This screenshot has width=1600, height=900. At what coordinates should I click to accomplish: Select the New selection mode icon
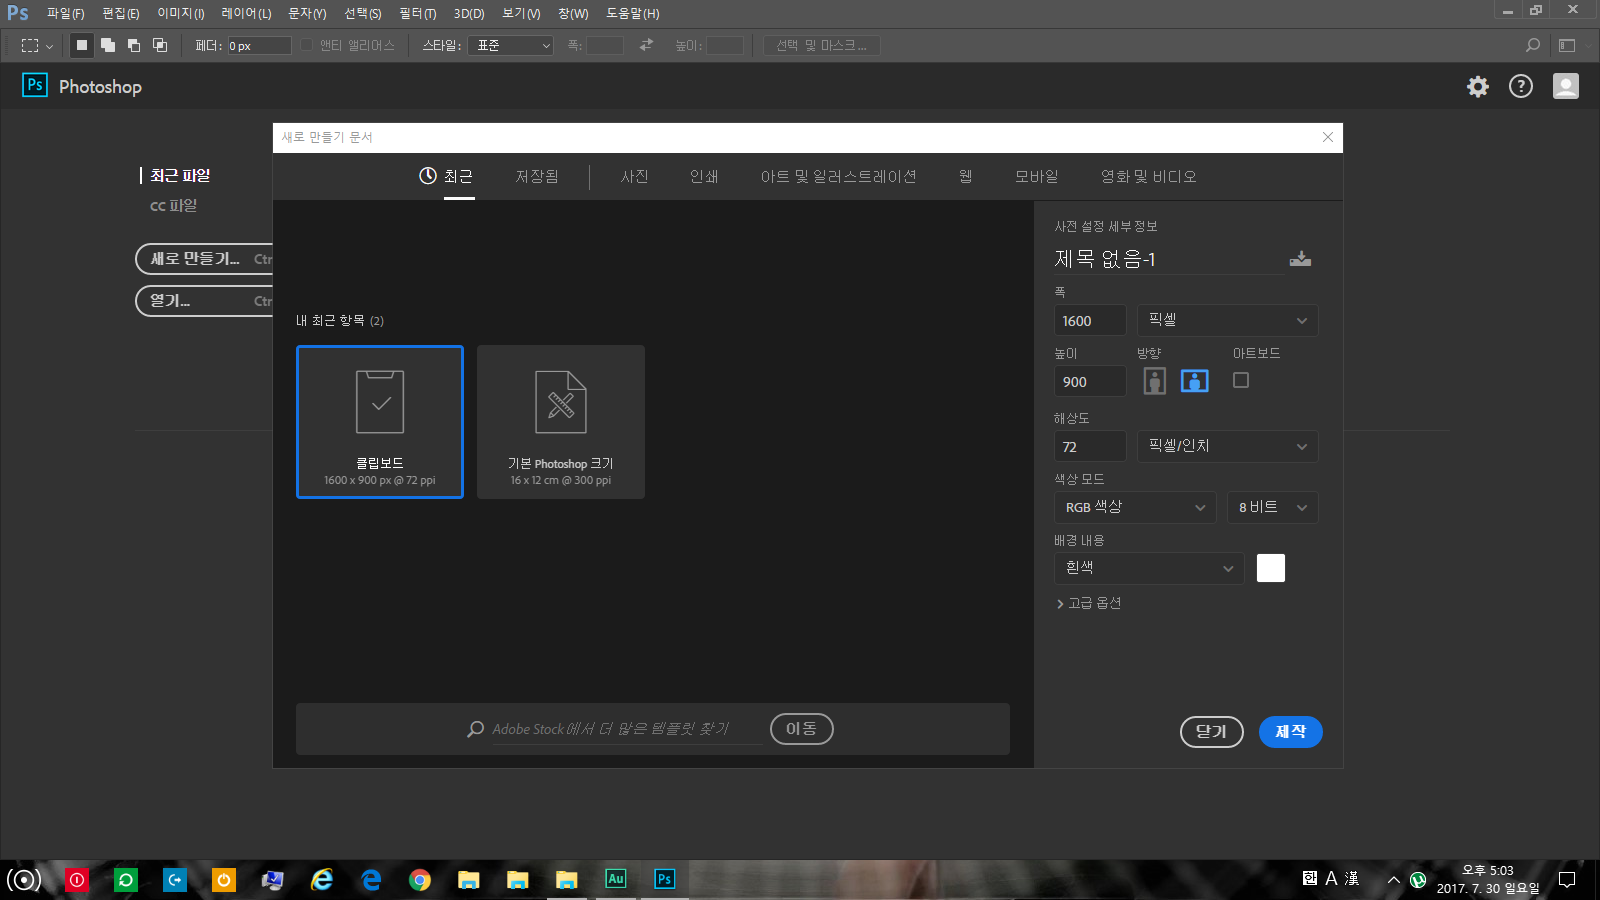click(82, 45)
